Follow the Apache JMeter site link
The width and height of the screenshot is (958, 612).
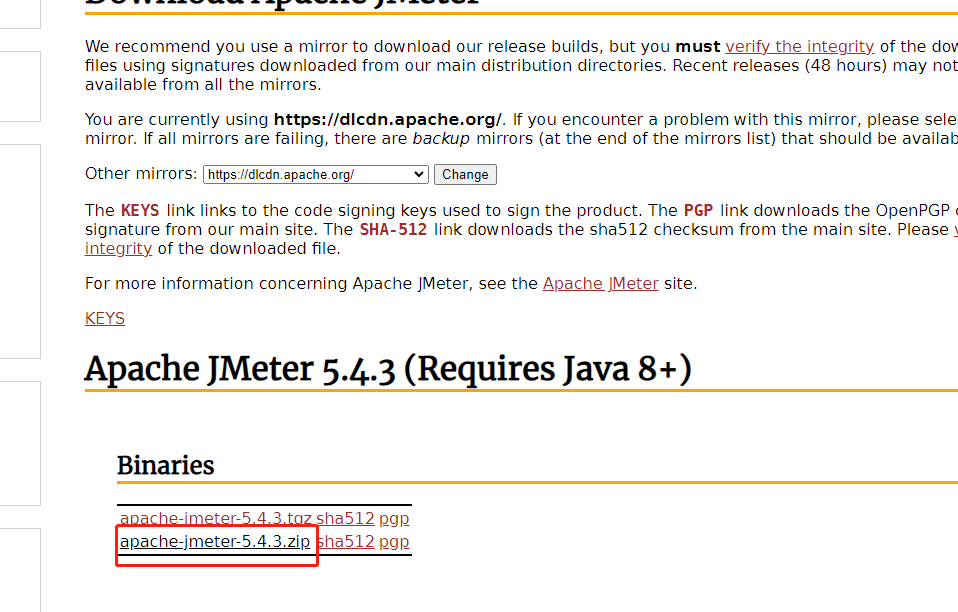pos(601,283)
